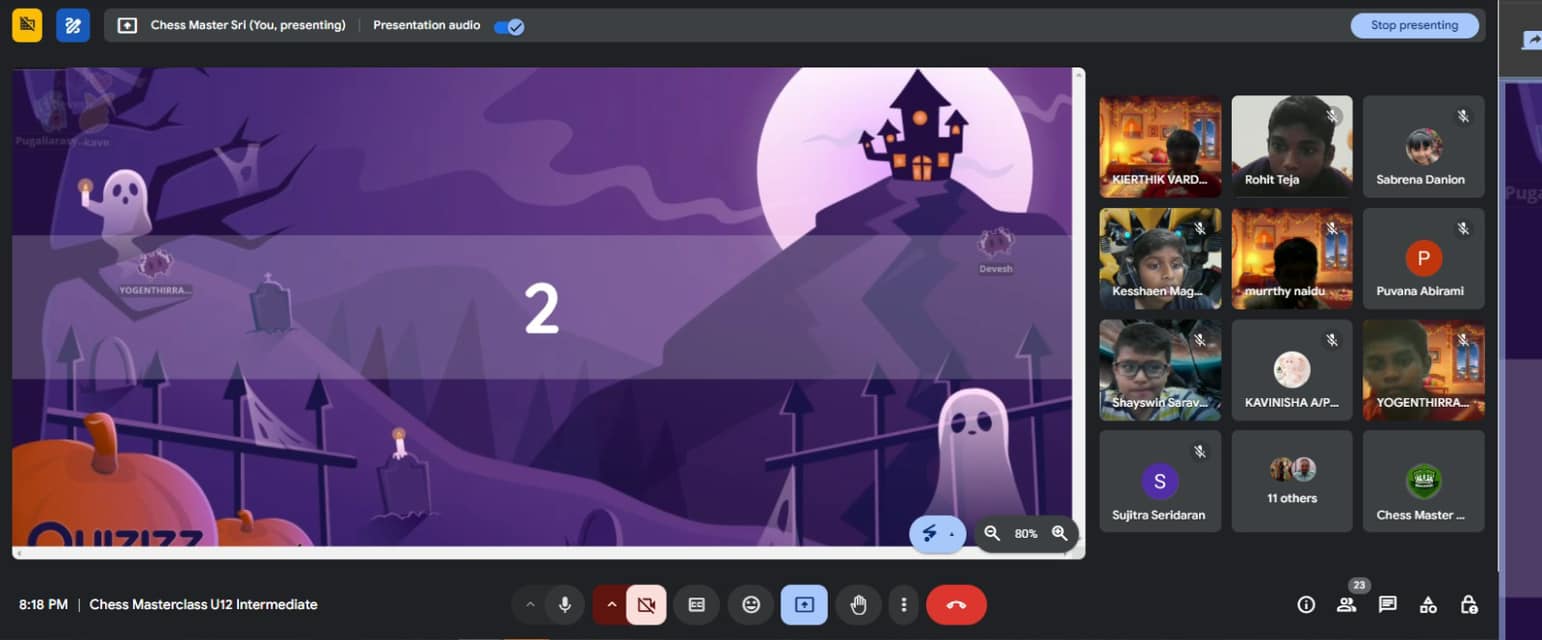Click the Stop presenting button
This screenshot has height=640, width=1542.
pyautogui.click(x=1414, y=25)
